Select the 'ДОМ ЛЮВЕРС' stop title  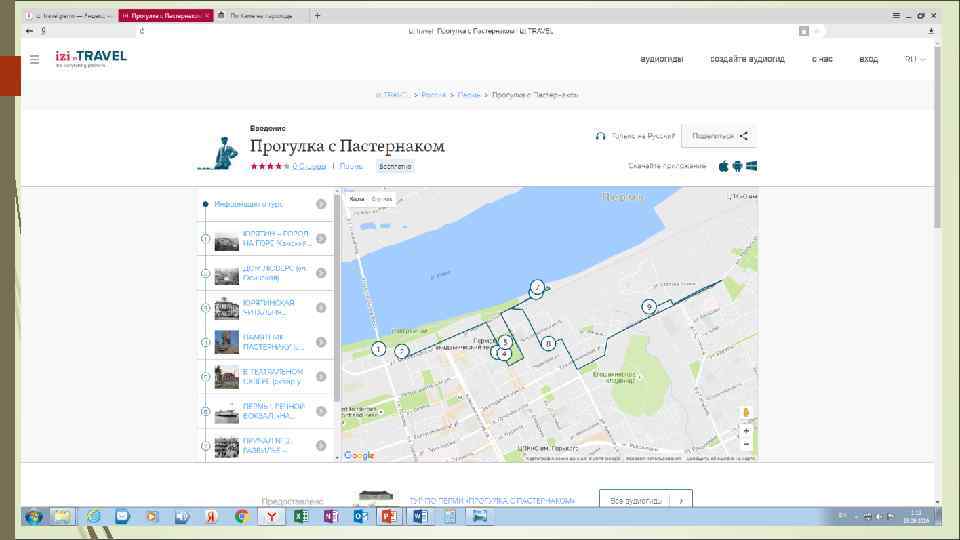pyautogui.click(x=274, y=273)
